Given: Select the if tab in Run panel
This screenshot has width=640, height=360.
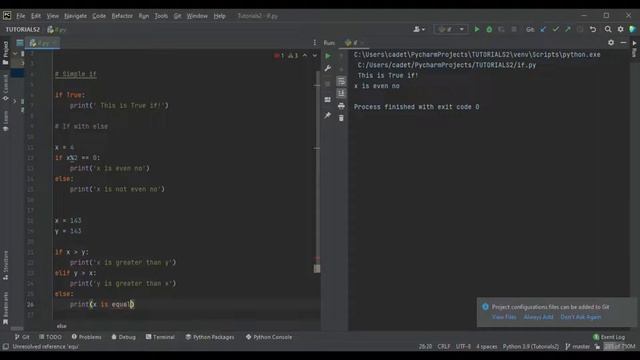Looking at the screenshot, I should (x=354, y=43).
